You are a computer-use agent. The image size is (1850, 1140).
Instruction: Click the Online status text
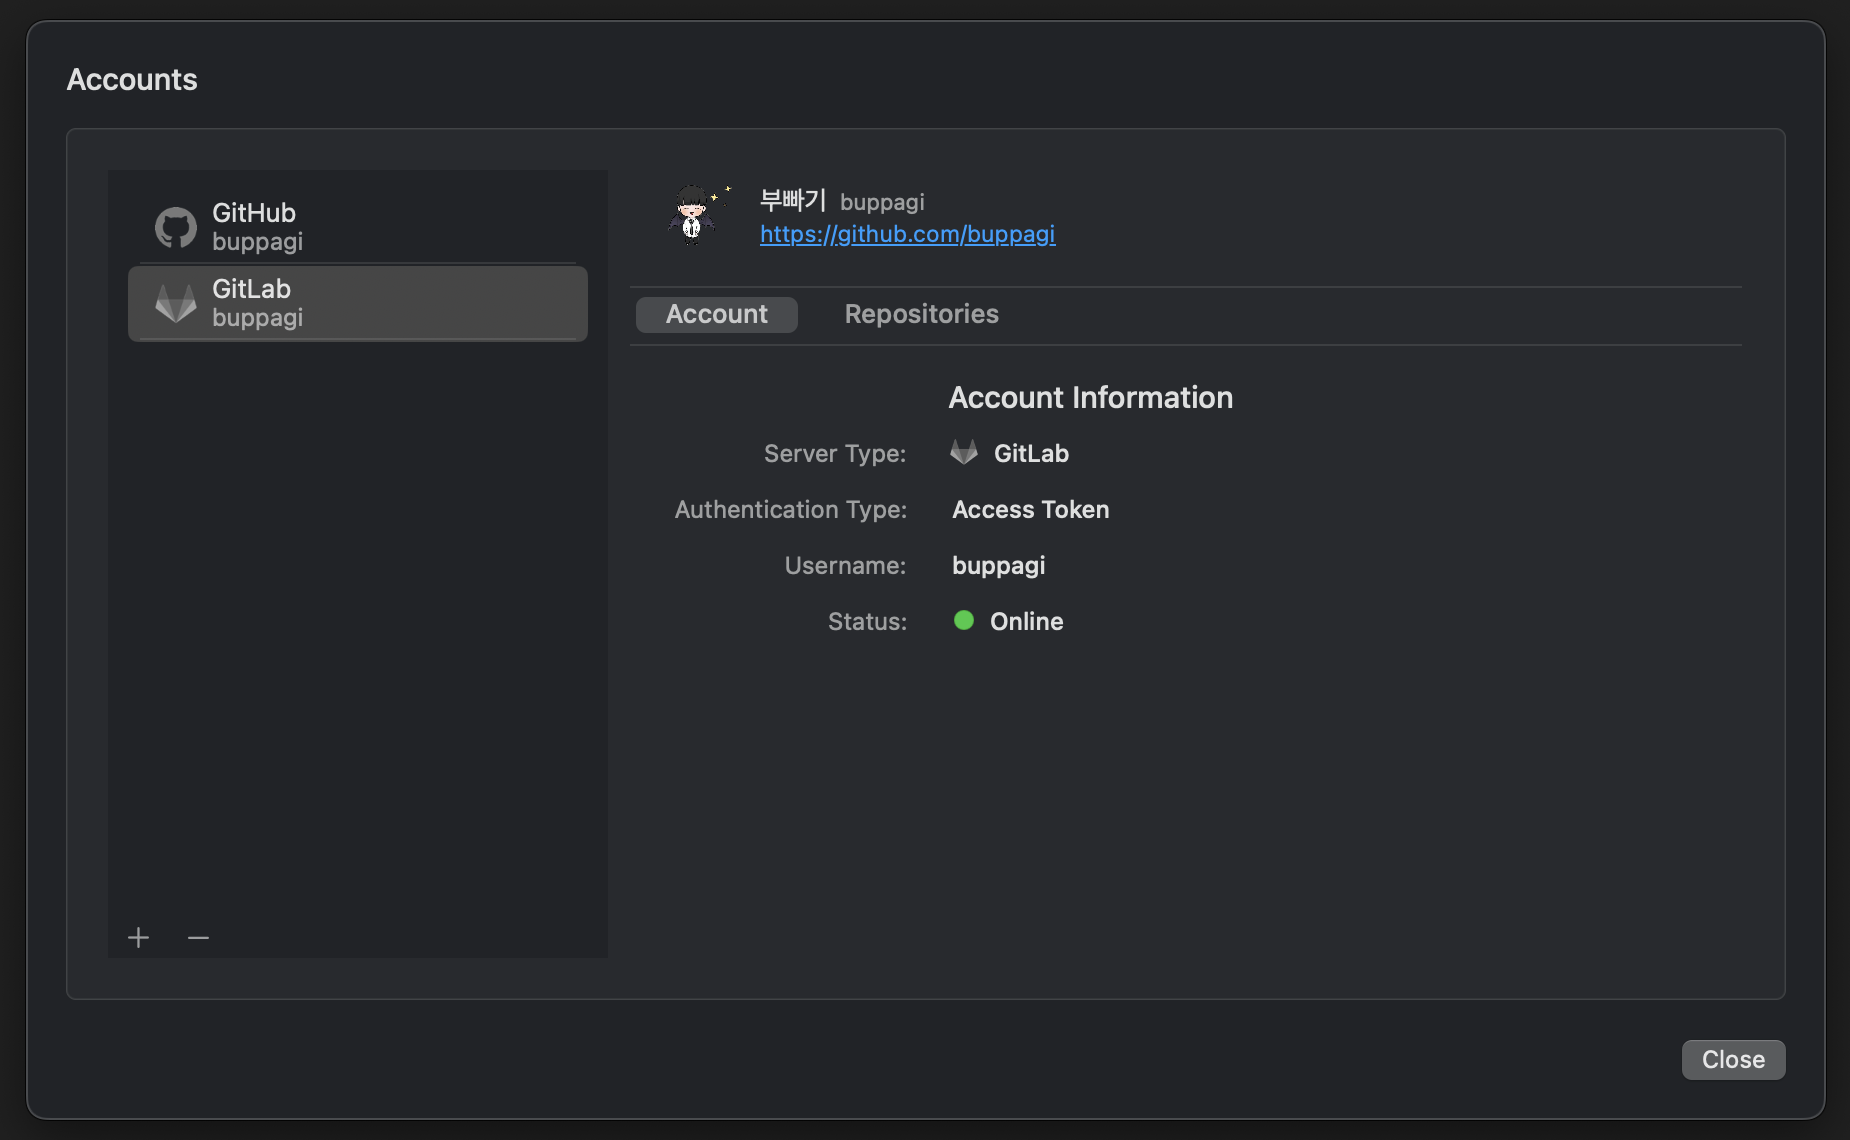[1027, 621]
